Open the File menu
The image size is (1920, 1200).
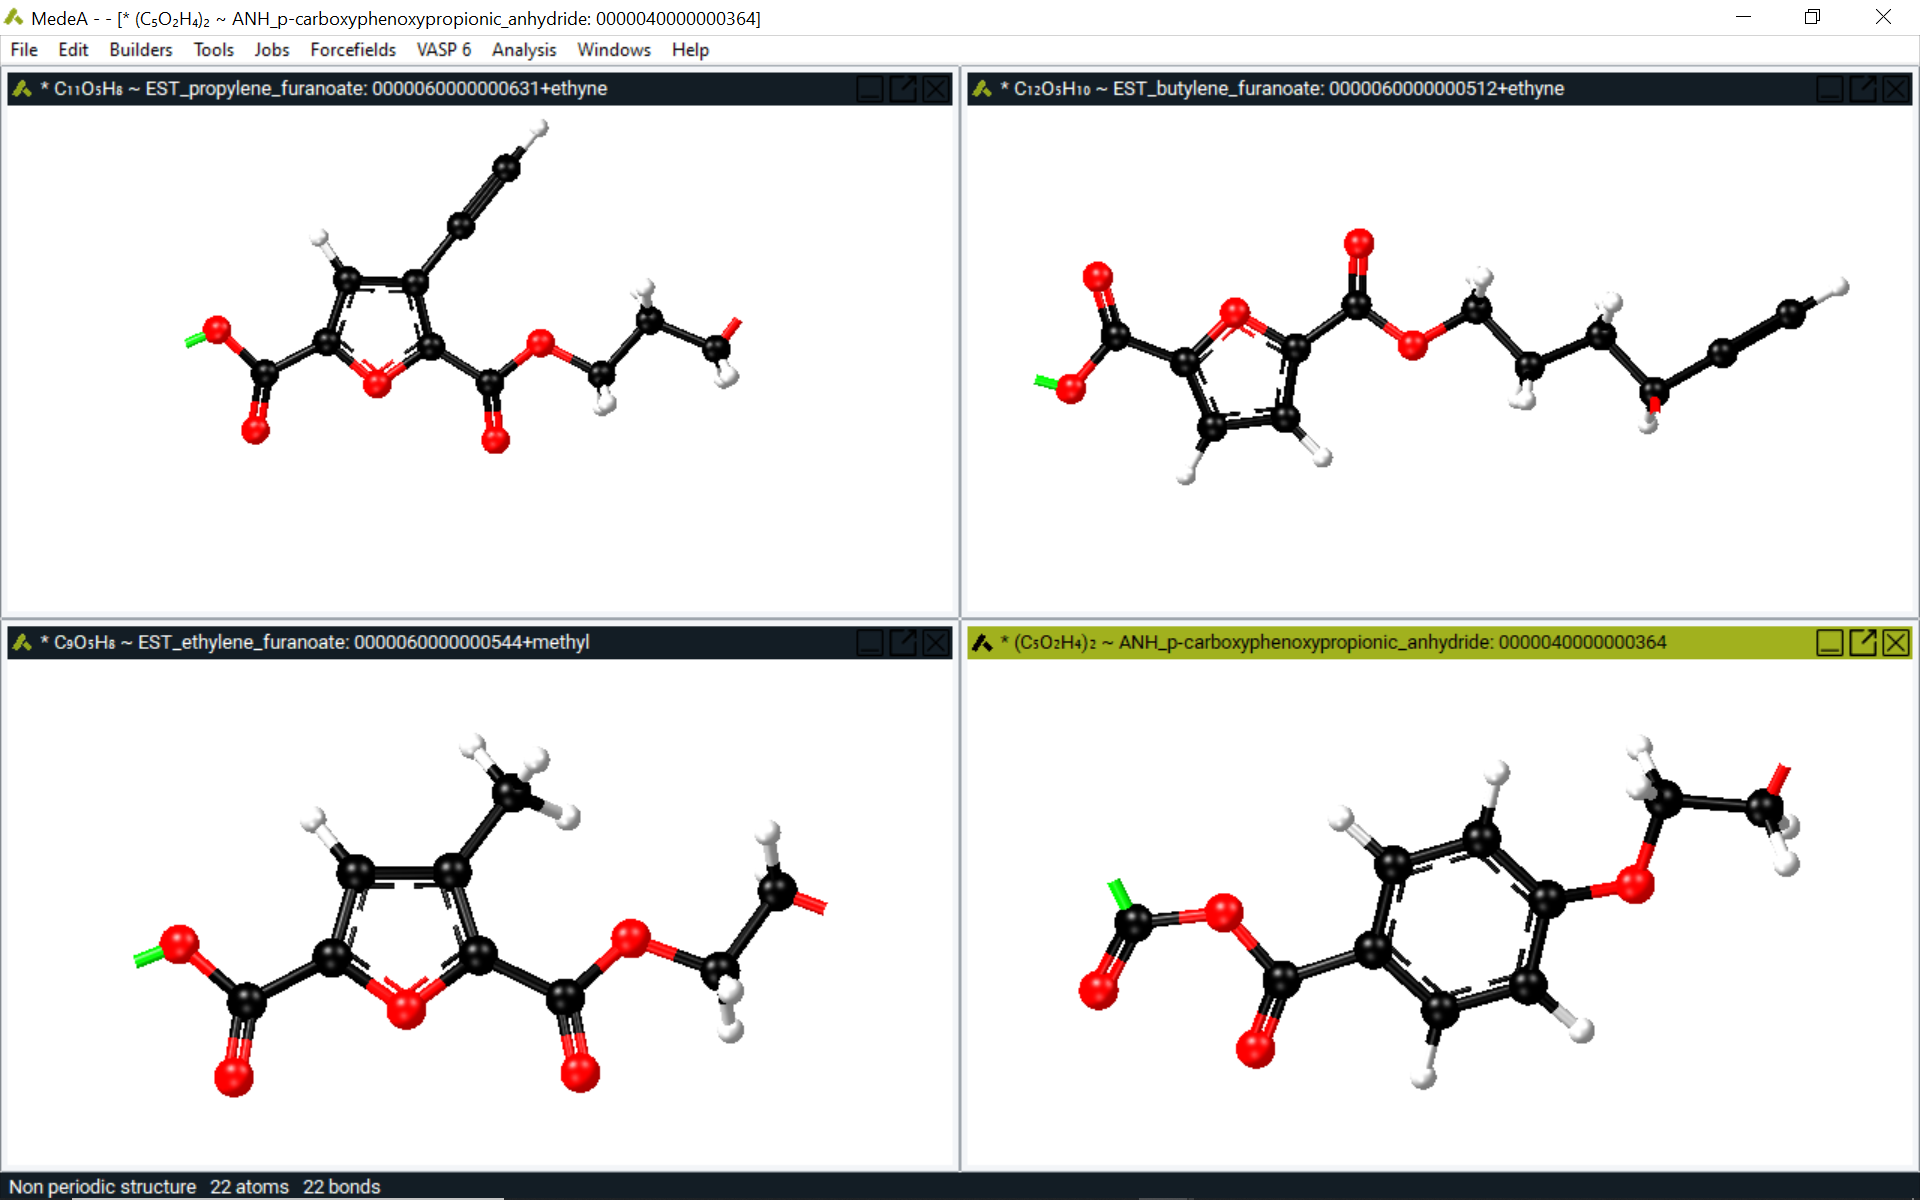click(23, 50)
